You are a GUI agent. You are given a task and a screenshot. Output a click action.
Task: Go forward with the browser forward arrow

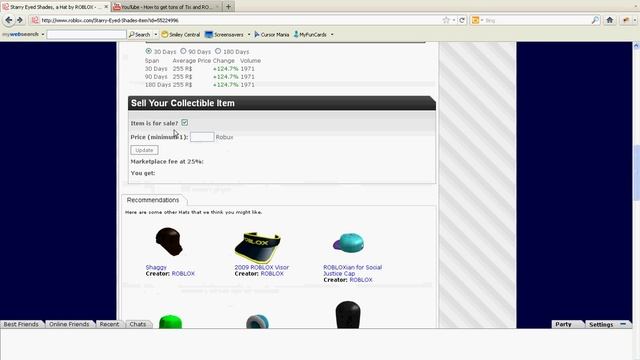(20, 20)
